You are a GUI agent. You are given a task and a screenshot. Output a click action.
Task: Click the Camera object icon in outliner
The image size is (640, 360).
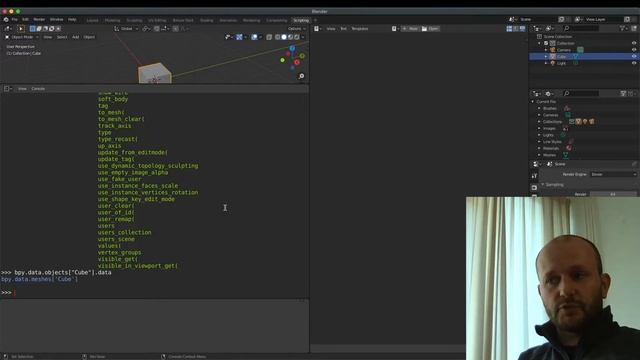(x=553, y=50)
